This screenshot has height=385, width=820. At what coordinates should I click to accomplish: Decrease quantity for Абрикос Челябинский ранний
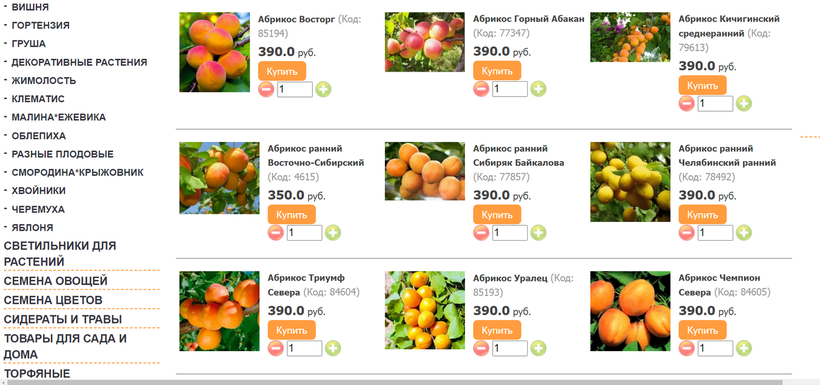[x=686, y=233]
